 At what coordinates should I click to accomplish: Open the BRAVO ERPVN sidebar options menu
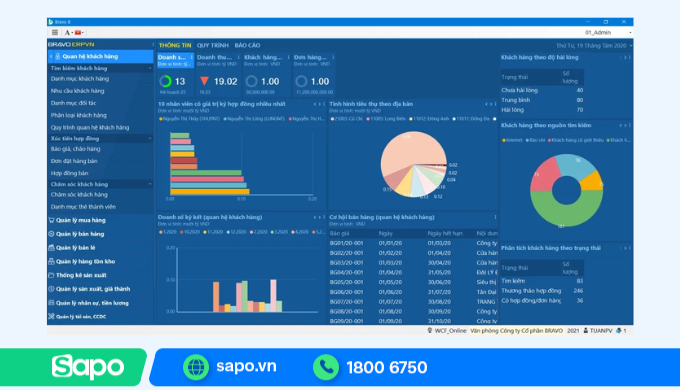point(153,44)
